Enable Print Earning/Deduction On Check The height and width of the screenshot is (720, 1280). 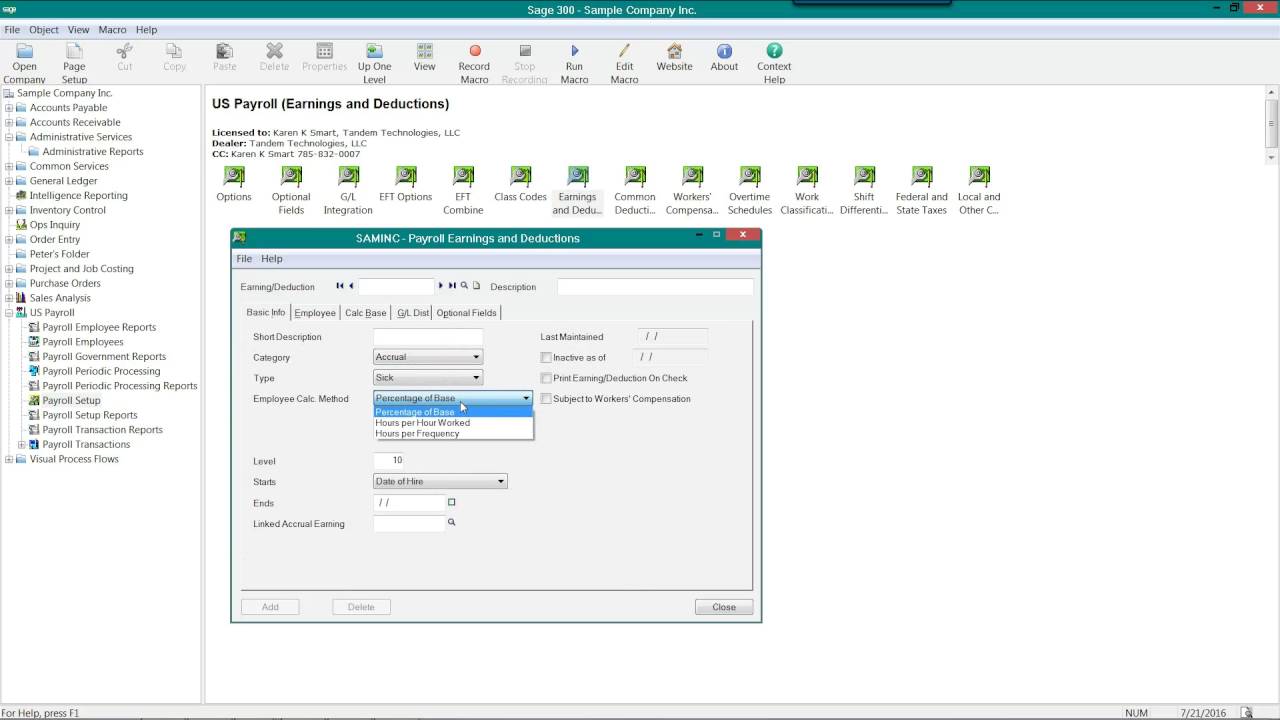546,378
